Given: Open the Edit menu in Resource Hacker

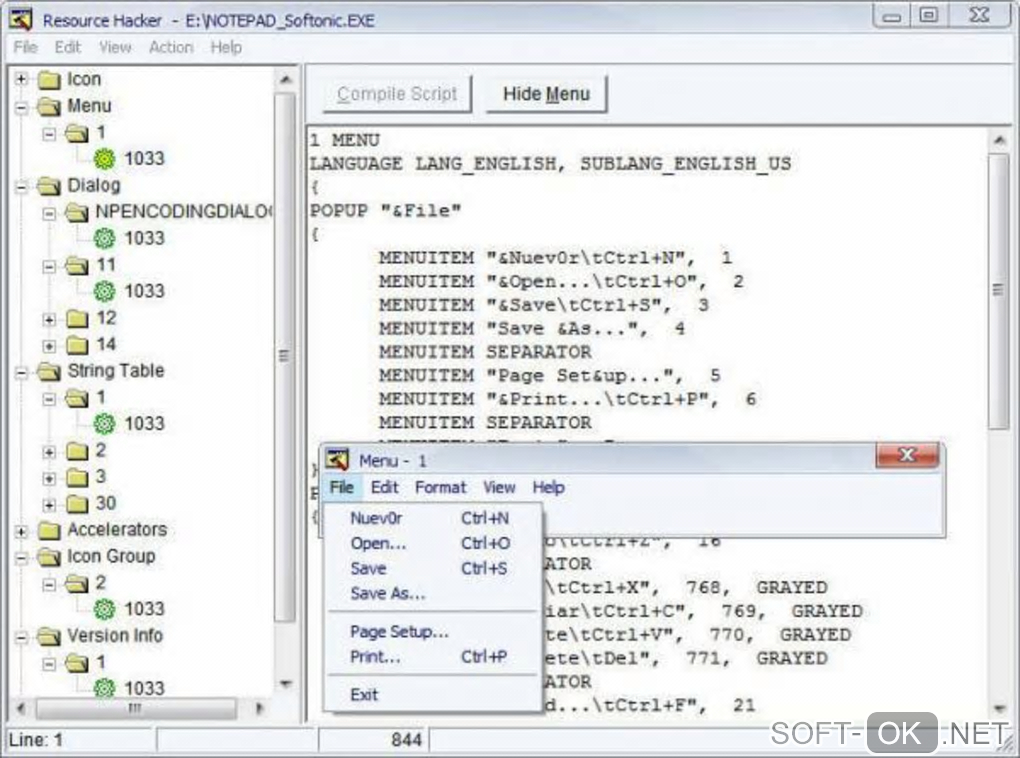Looking at the screenshot, I should point(68,47).
